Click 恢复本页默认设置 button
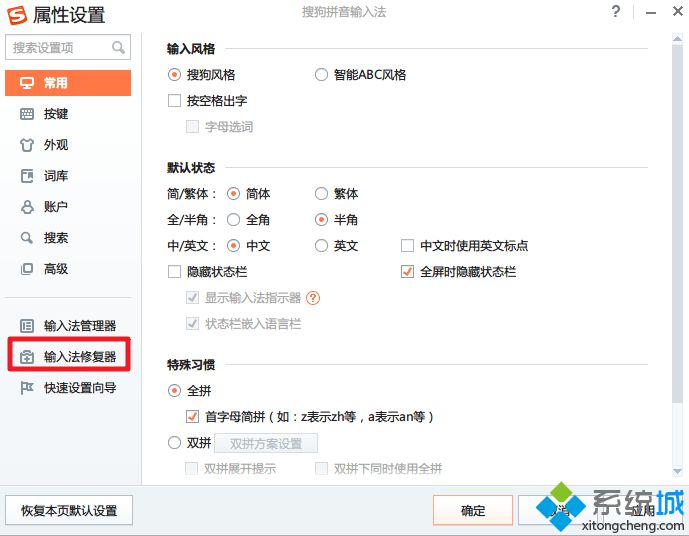 point(69,511)
